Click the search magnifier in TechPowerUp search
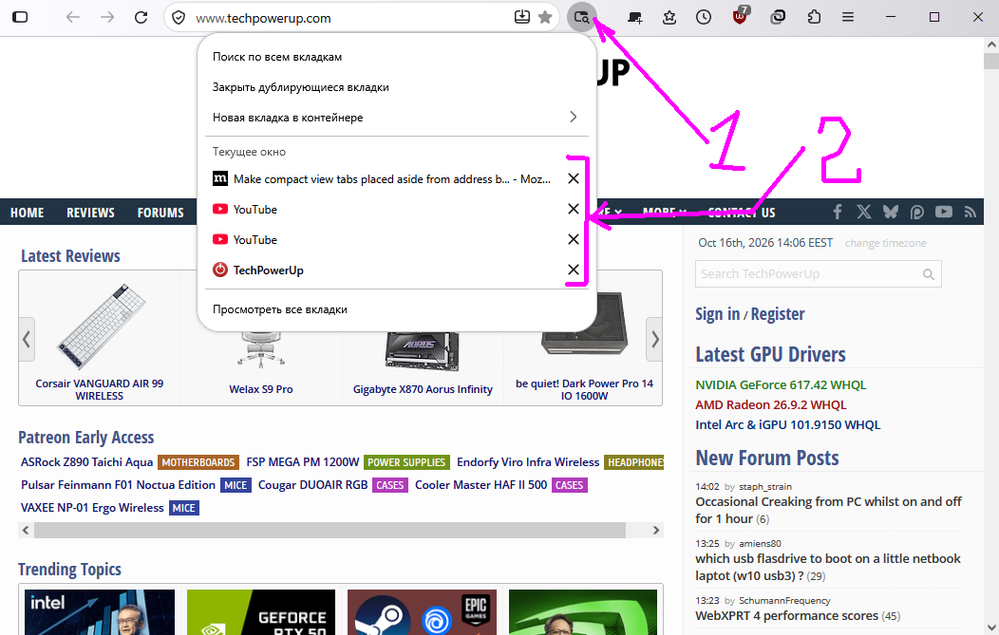999x635 pixels. 928,275
